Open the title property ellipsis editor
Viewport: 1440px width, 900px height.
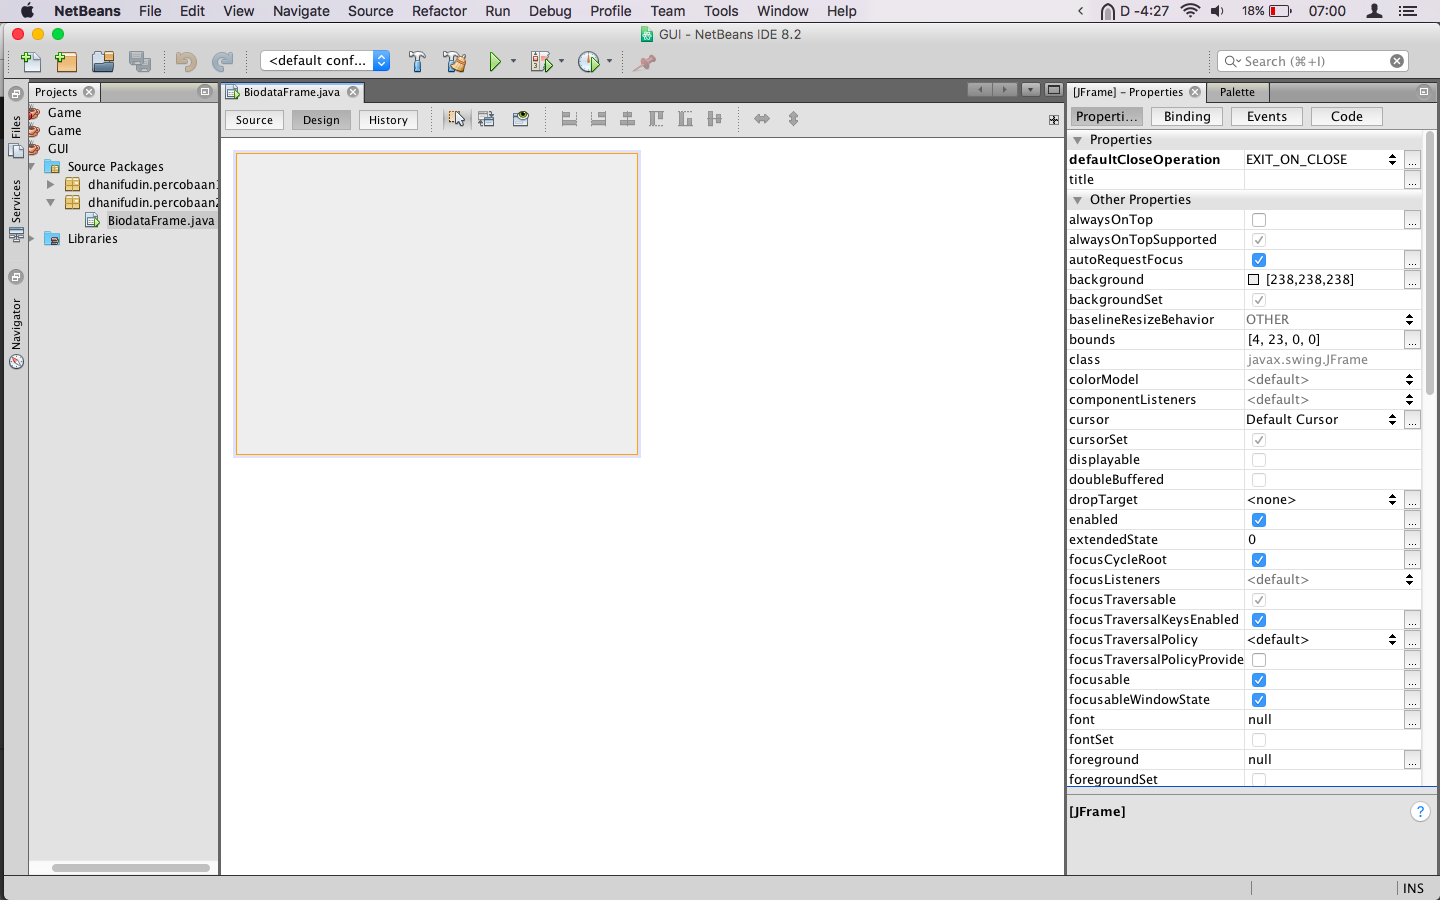tap(1412, 180)
